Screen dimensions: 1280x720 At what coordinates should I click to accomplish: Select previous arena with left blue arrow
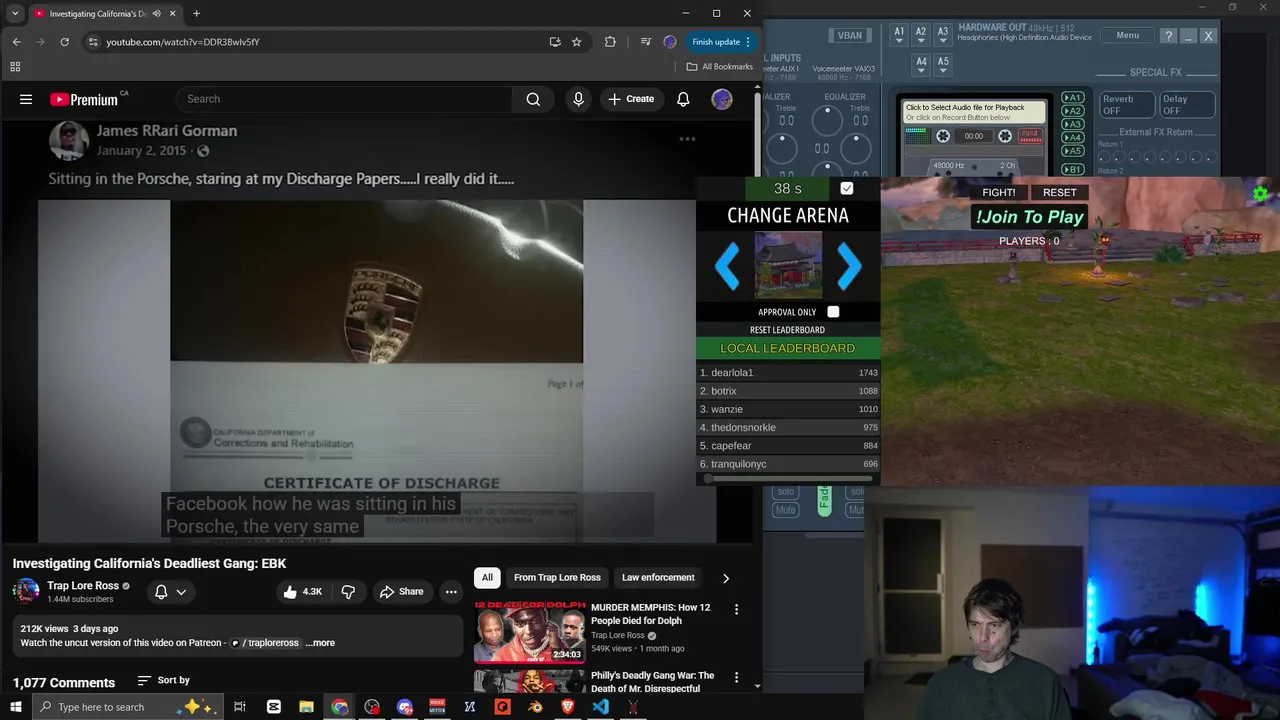click(727, 266)
